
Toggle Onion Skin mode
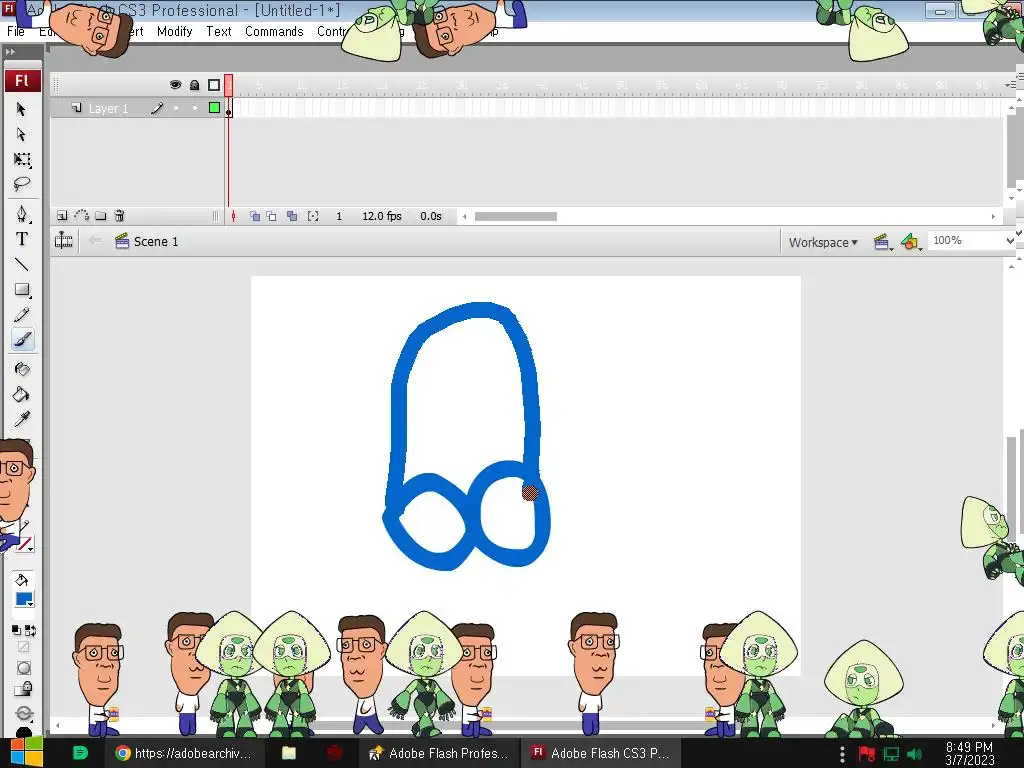[255, 216]
